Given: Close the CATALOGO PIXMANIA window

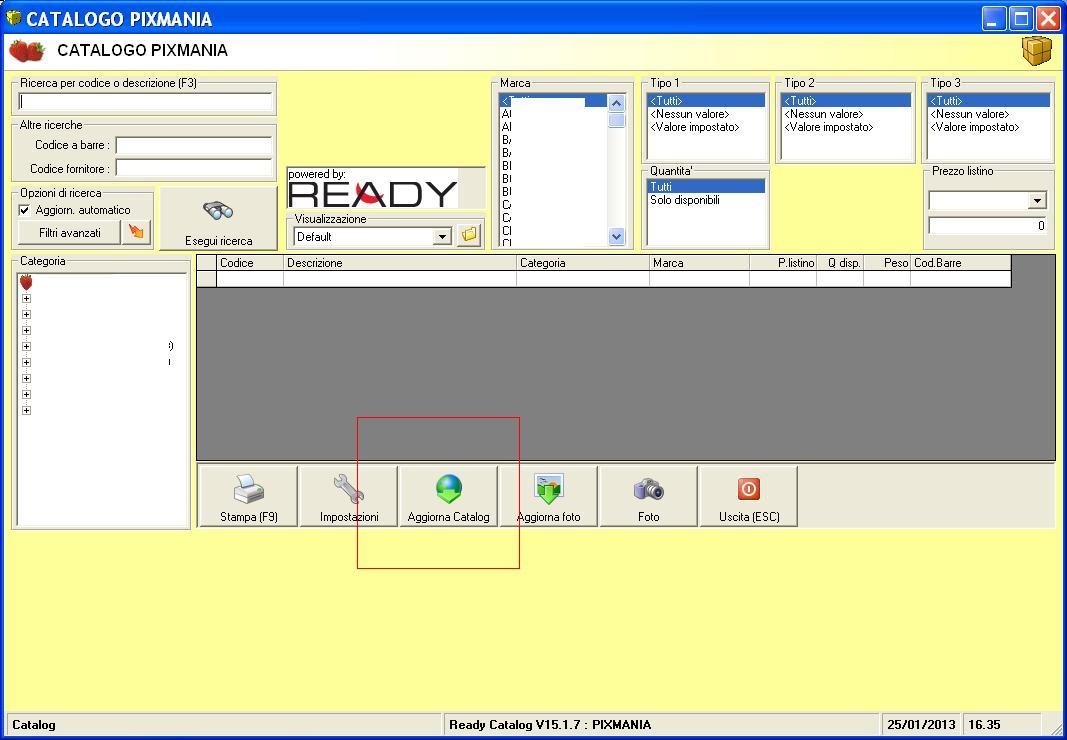Looking at the screenshot, I should pos(1048,19).
